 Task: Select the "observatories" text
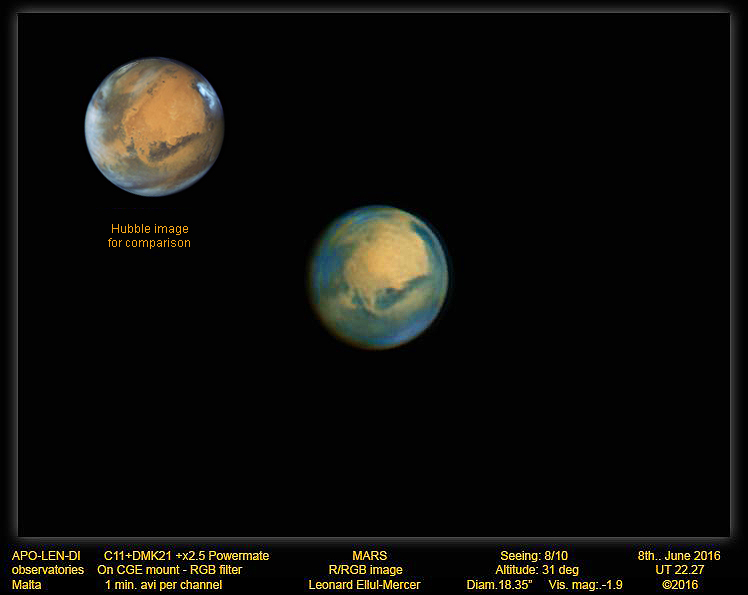tap(48, 570)
